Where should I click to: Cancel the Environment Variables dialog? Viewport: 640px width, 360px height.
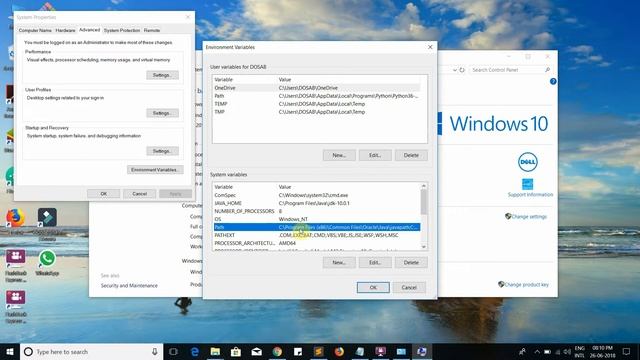409,287
